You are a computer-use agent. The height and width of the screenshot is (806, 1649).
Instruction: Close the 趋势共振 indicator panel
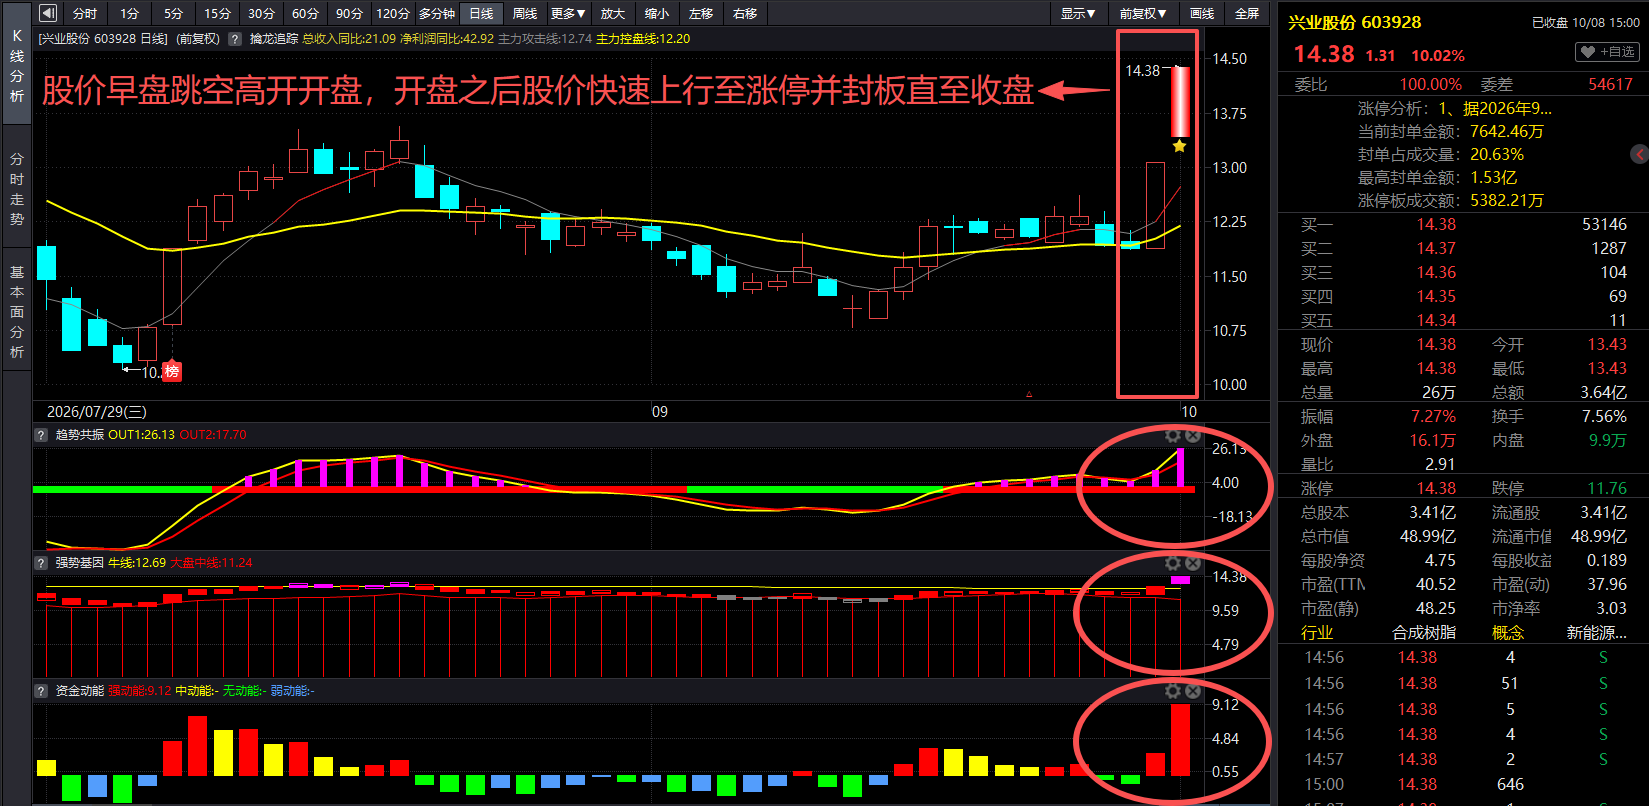[1193, 435]
